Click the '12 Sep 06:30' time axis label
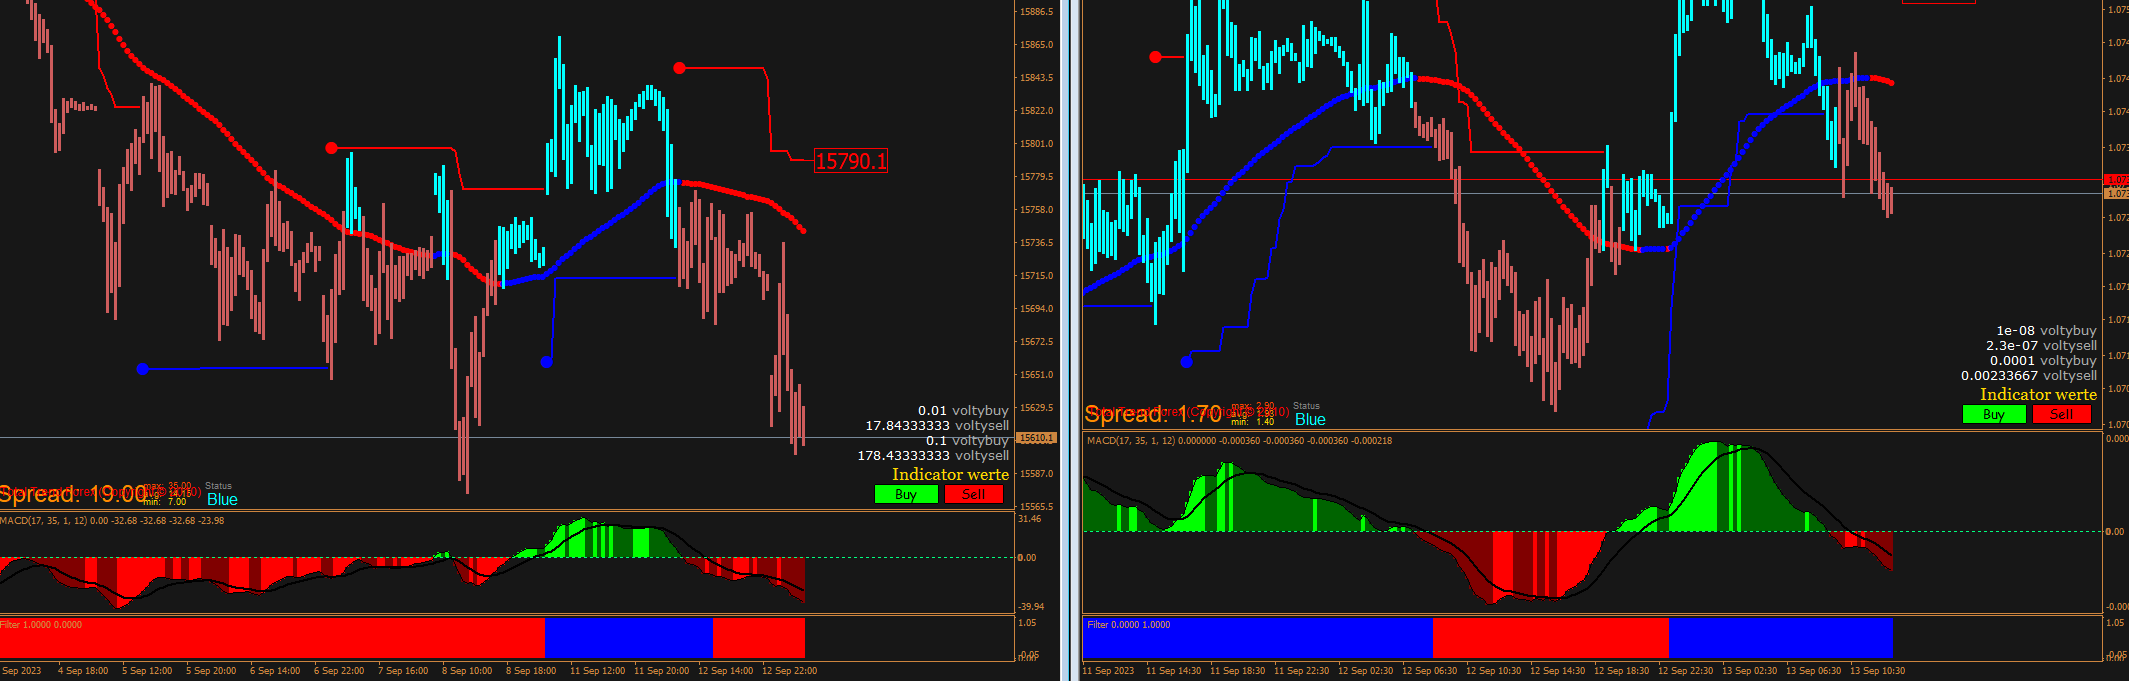Screen dimensions: 2129x681 point(1430,671)
